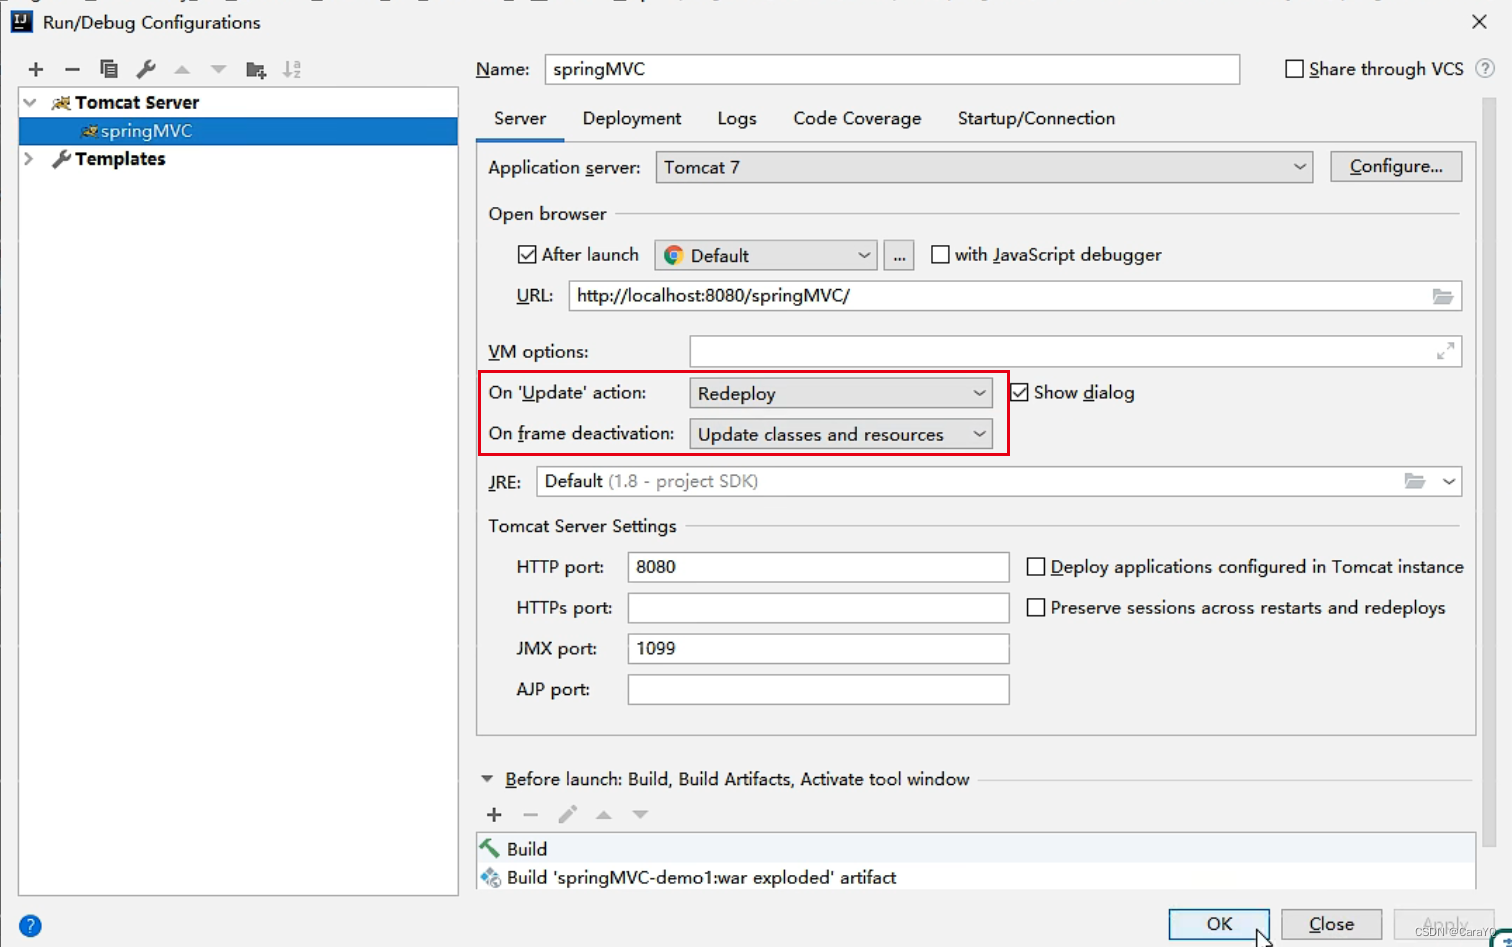Open On frame deactivation dropdown
1512x947 pixels.
point(841,434)
